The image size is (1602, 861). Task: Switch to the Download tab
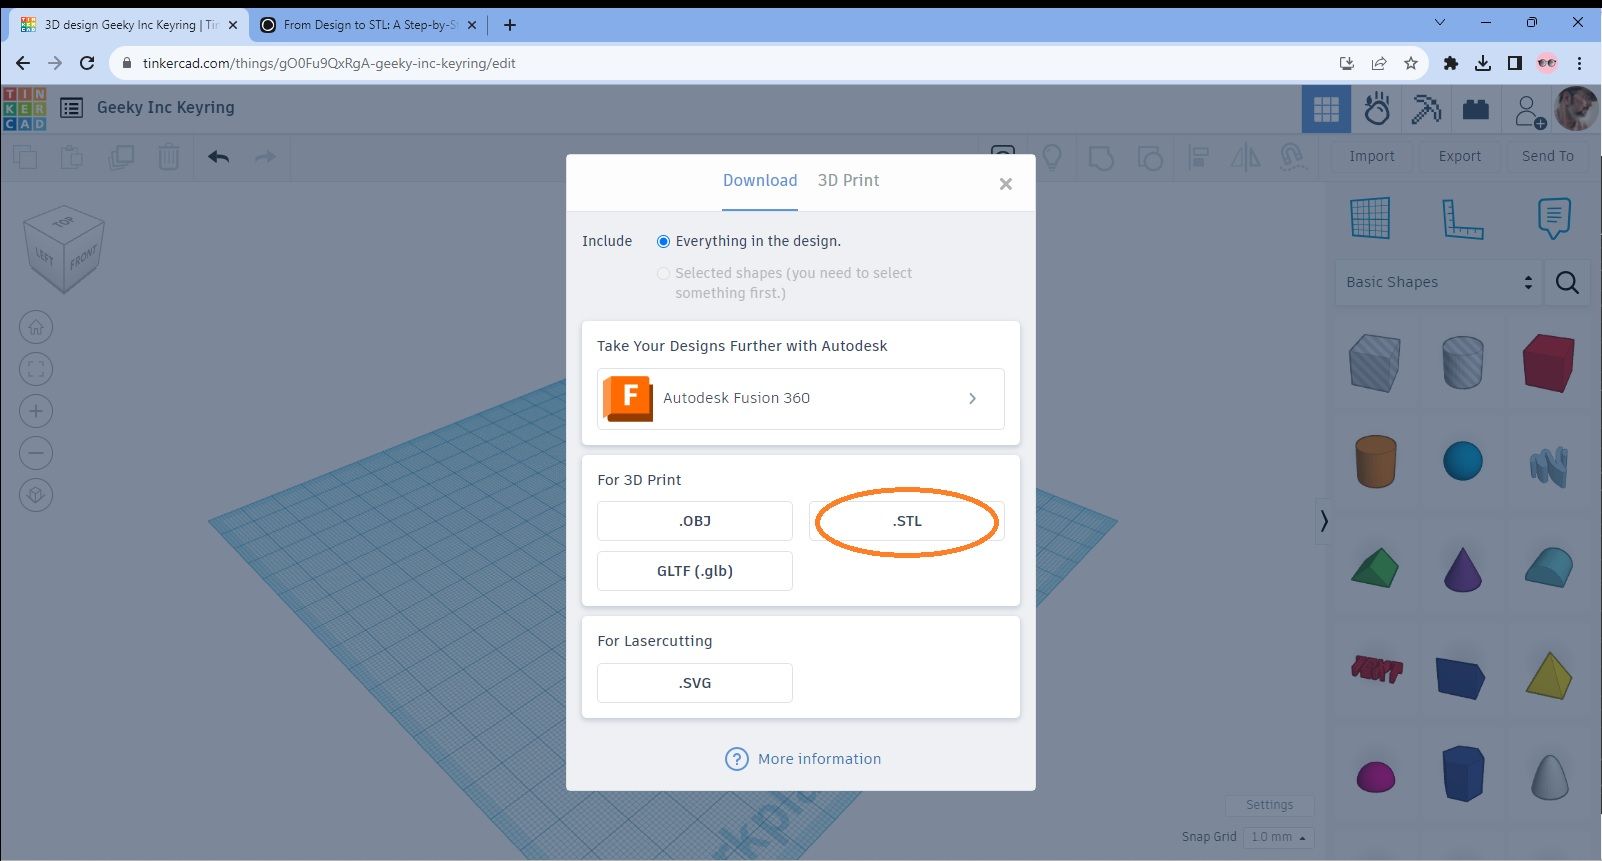click(760, 181)
